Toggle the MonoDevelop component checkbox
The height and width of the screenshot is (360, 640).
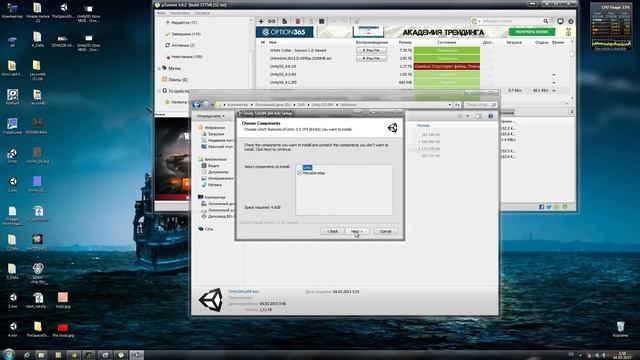tap(300, 173)
